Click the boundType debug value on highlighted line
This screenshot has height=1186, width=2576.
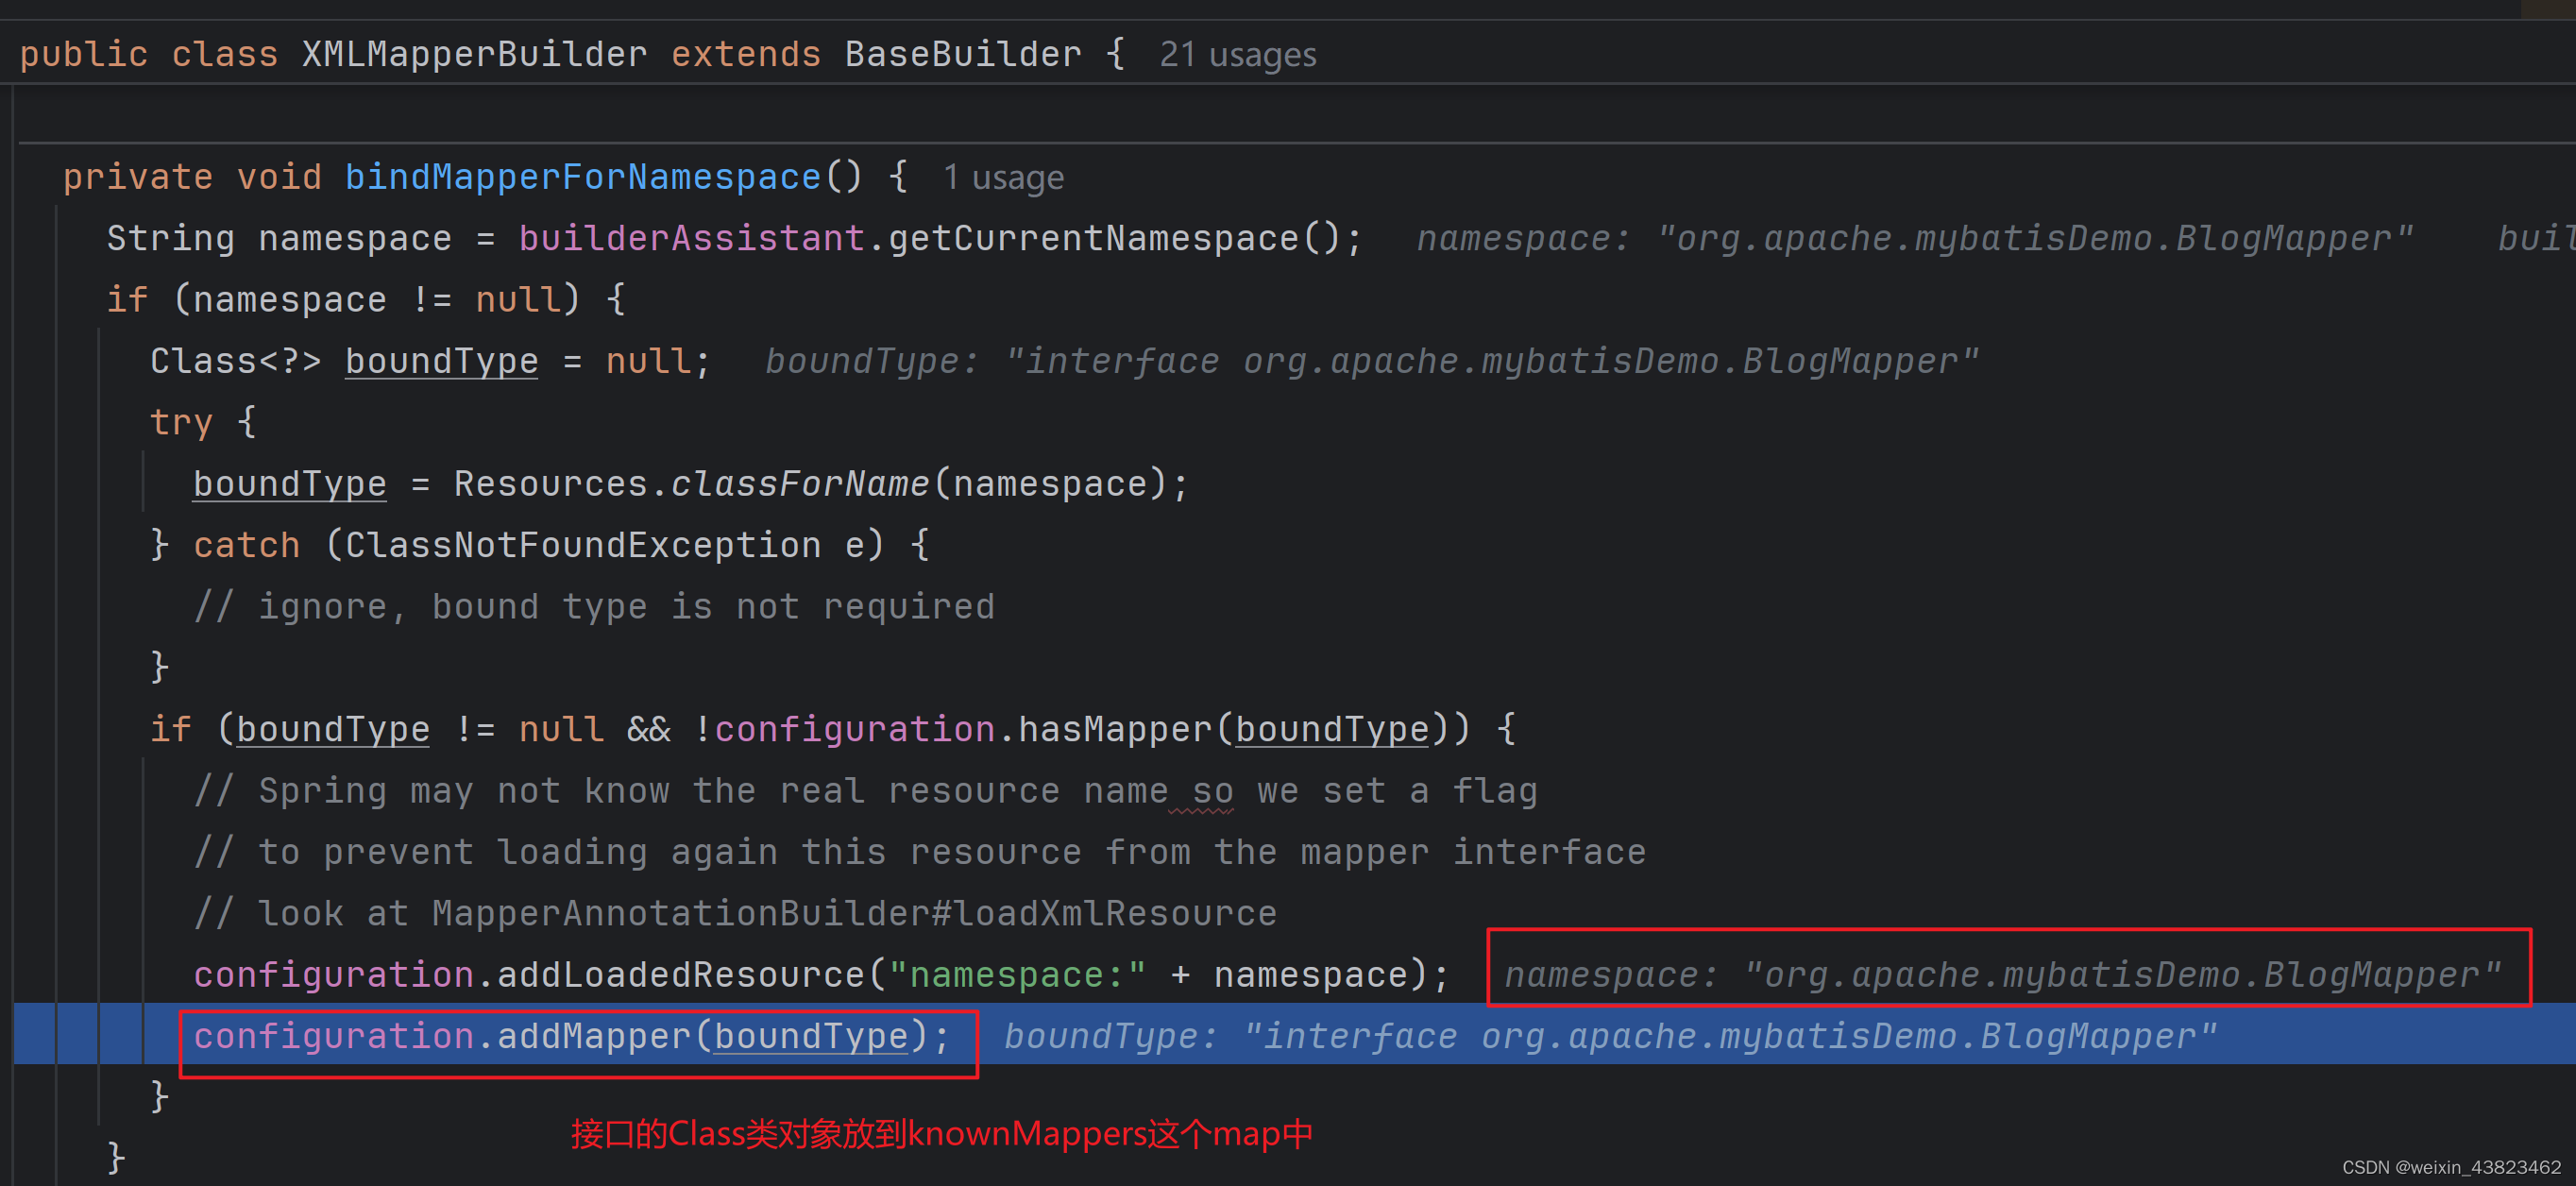click(x=1609, y=1036)
